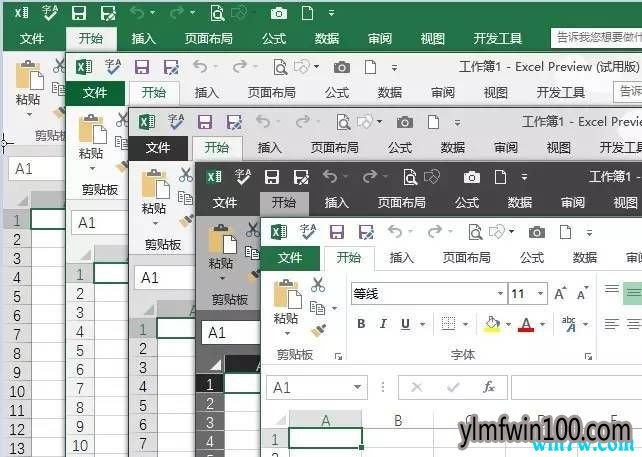Toggle Underline formatting
The width and height of the screenshot is (642, 457).
(405, 324)
